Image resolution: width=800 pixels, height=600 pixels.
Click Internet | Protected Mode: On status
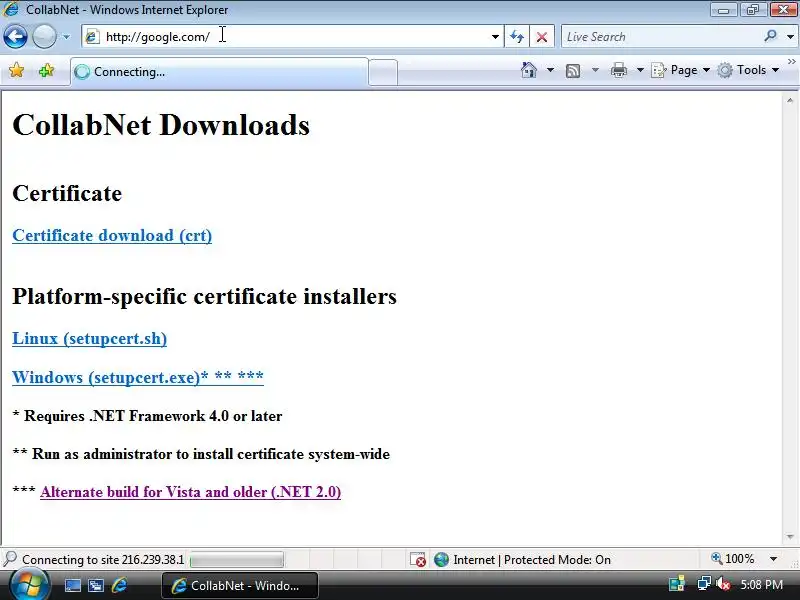click(522, 560)
